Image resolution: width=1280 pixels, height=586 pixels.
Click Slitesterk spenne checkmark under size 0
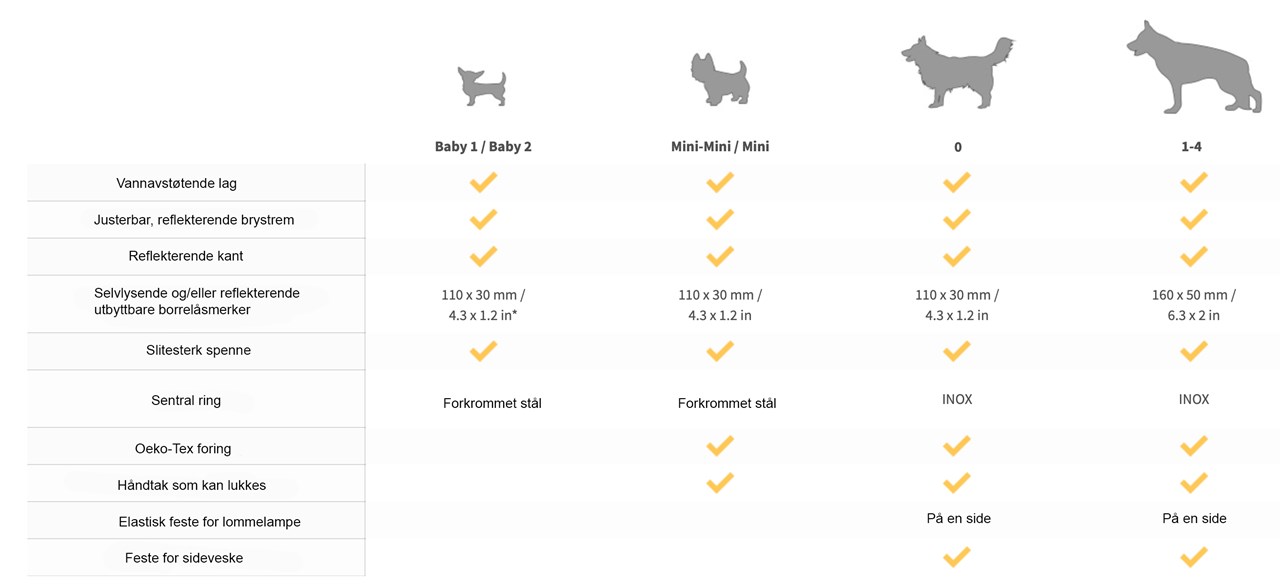[x=957, y=351]
